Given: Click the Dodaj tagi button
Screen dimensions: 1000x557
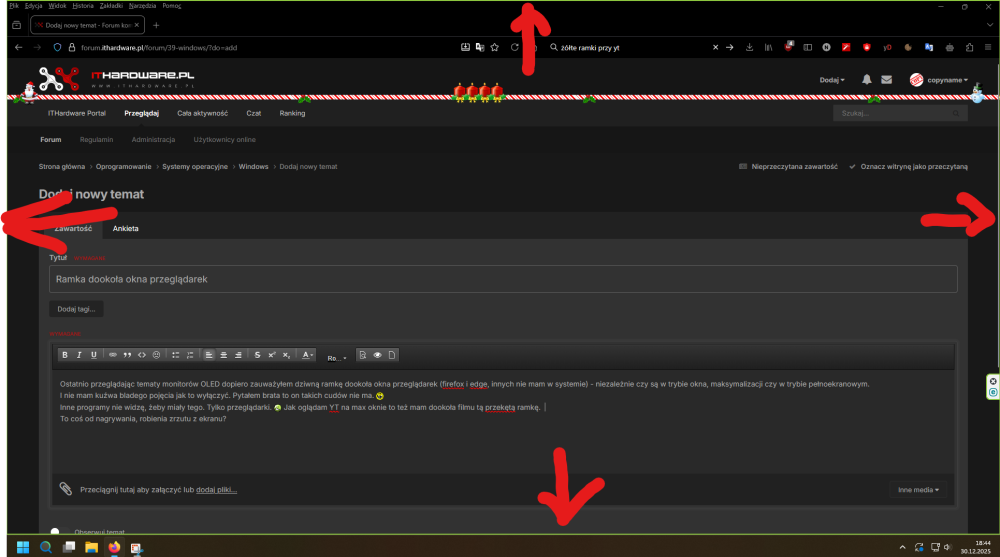Looking at the screenshot, I should [x=77, y=309].
